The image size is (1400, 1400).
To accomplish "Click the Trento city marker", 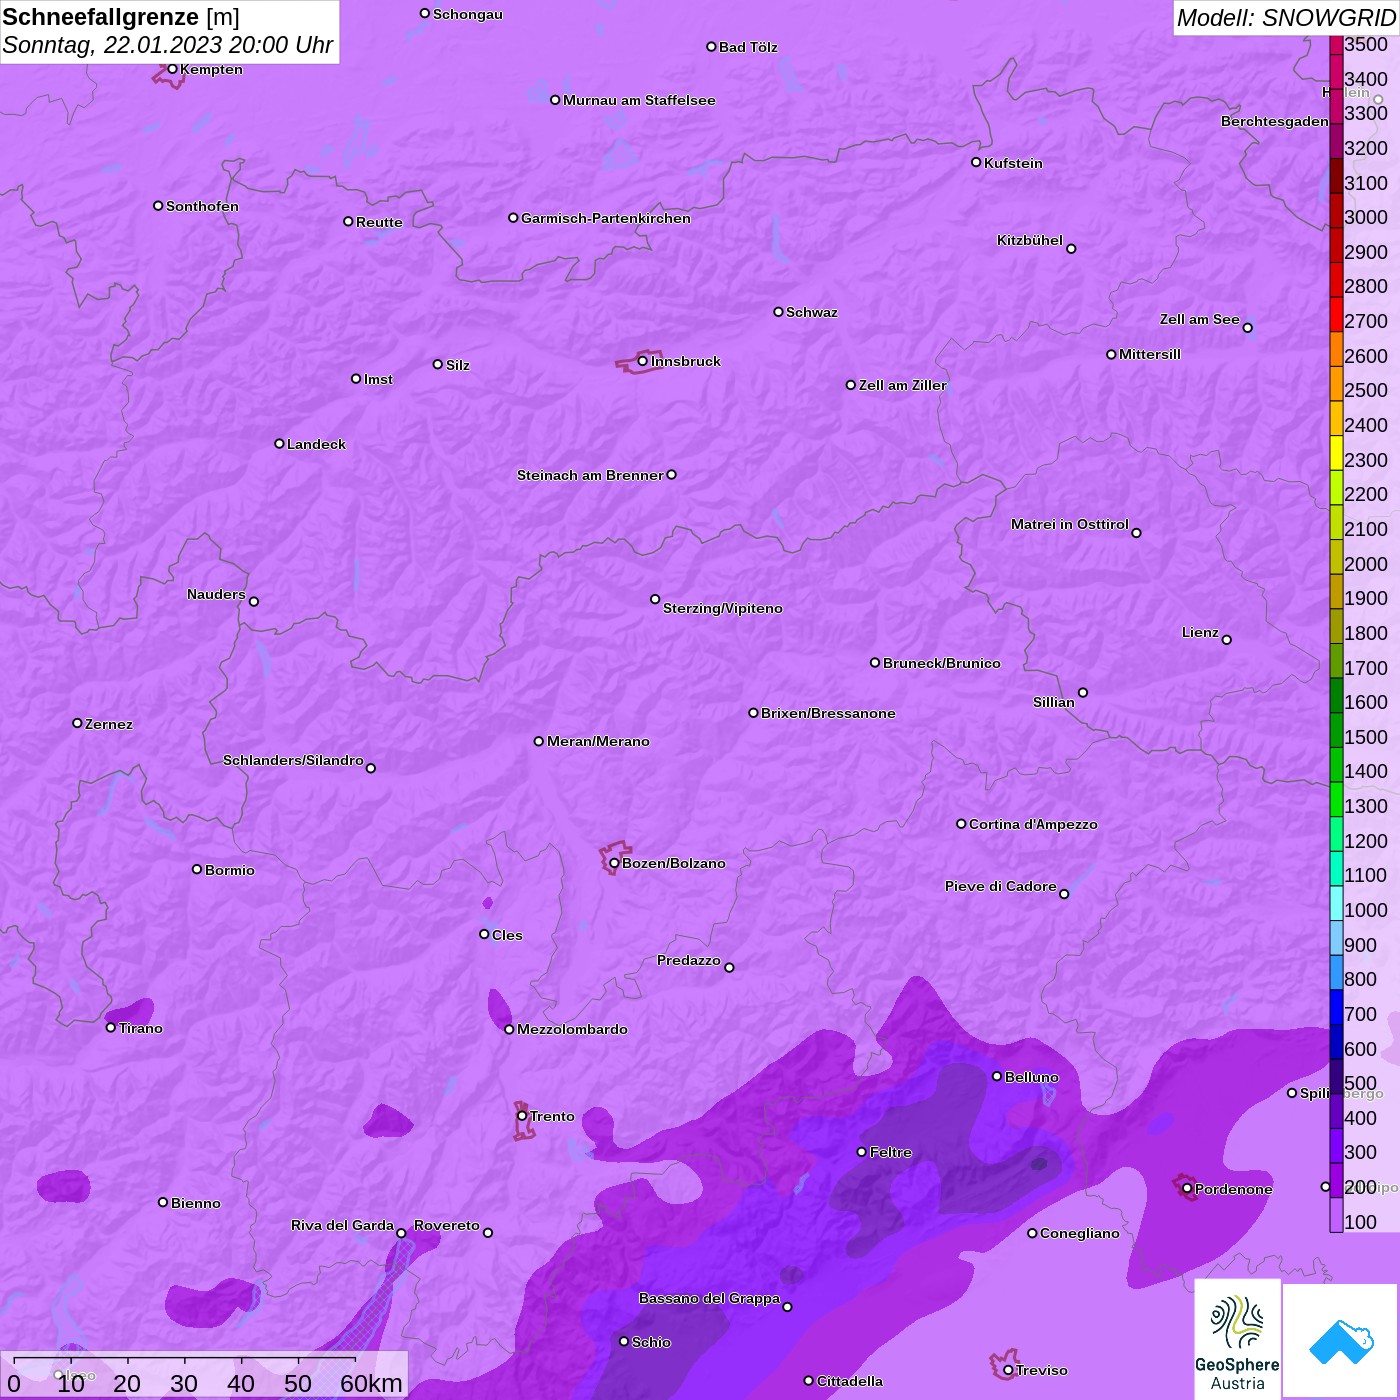I will 522,1116.
